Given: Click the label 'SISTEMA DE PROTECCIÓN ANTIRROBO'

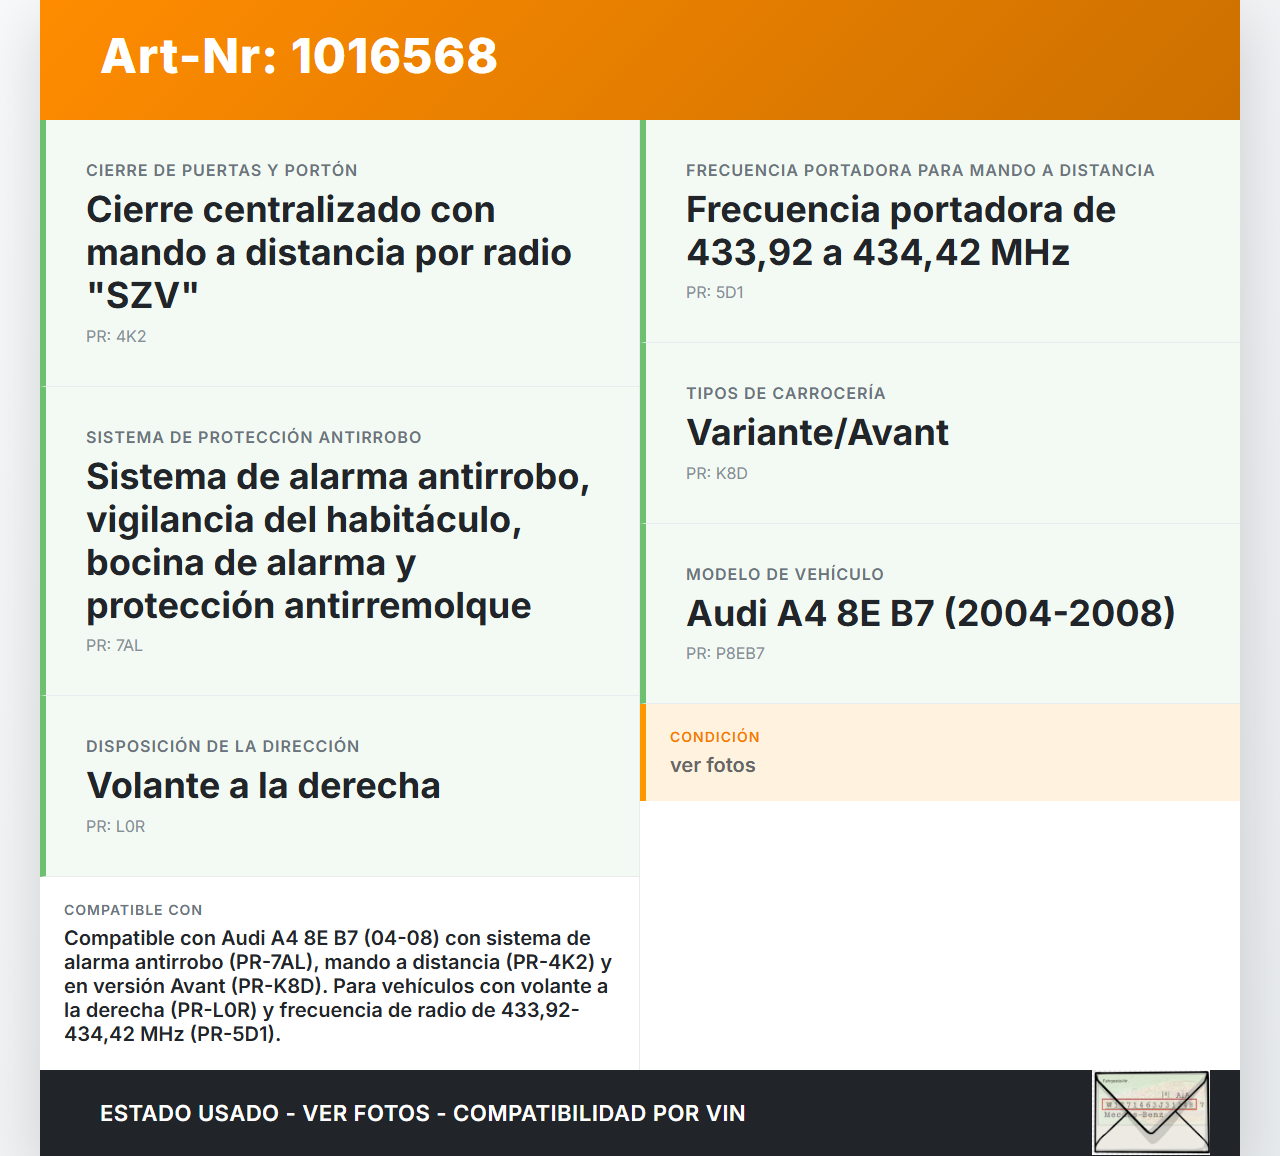Looking at the screenshot, I should point(254,437).
